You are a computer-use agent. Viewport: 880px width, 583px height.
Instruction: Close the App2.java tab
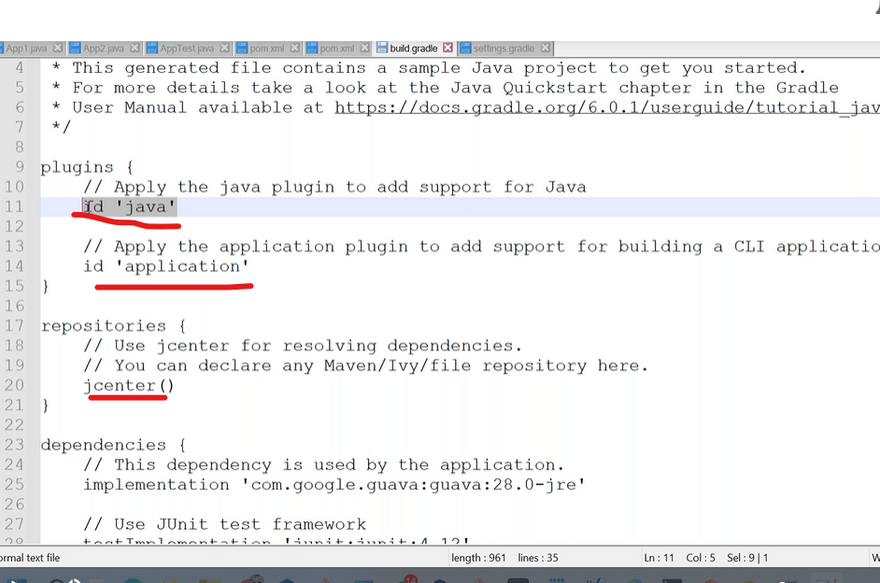(x=134, y=48)
